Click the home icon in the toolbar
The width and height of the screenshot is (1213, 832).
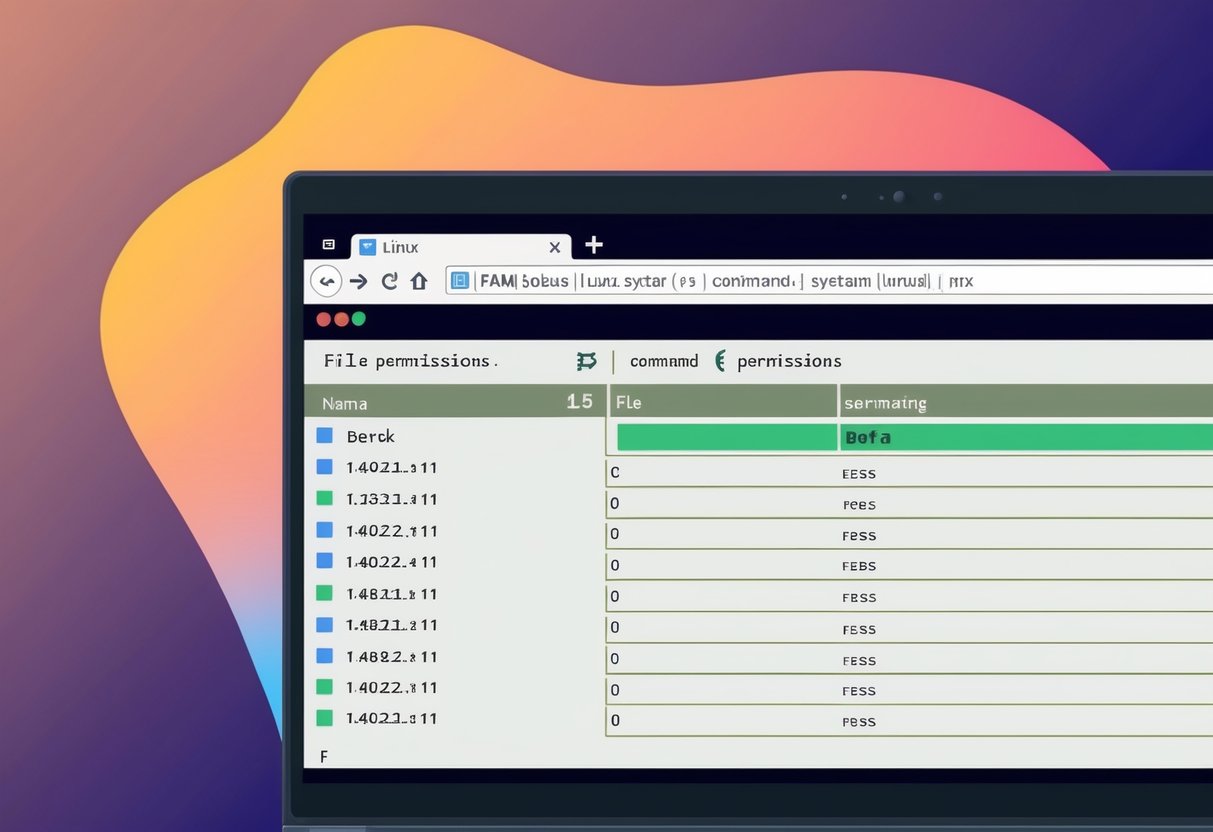tap(418, 281)
